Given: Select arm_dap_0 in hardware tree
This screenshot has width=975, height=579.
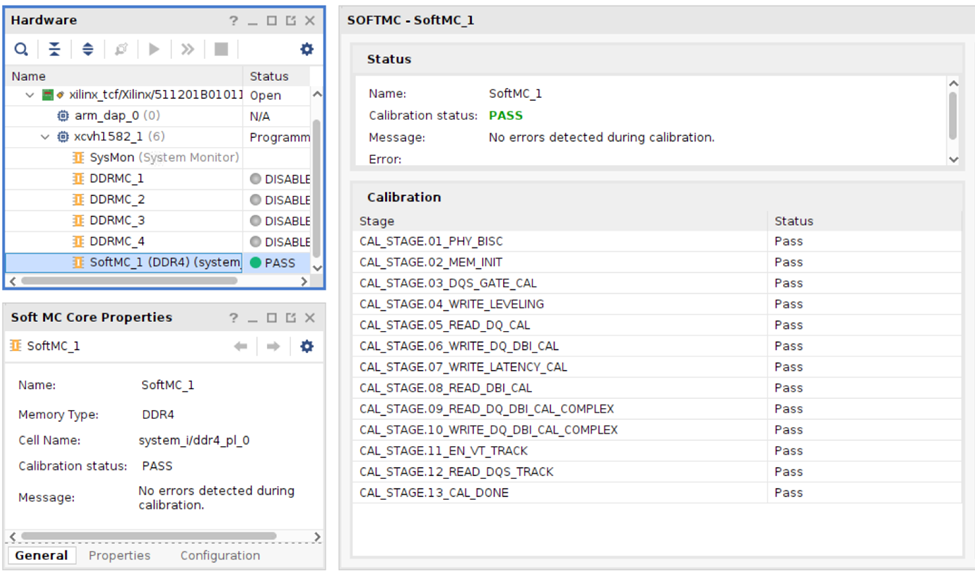Looking at the screenshot, I should (107, 116).
